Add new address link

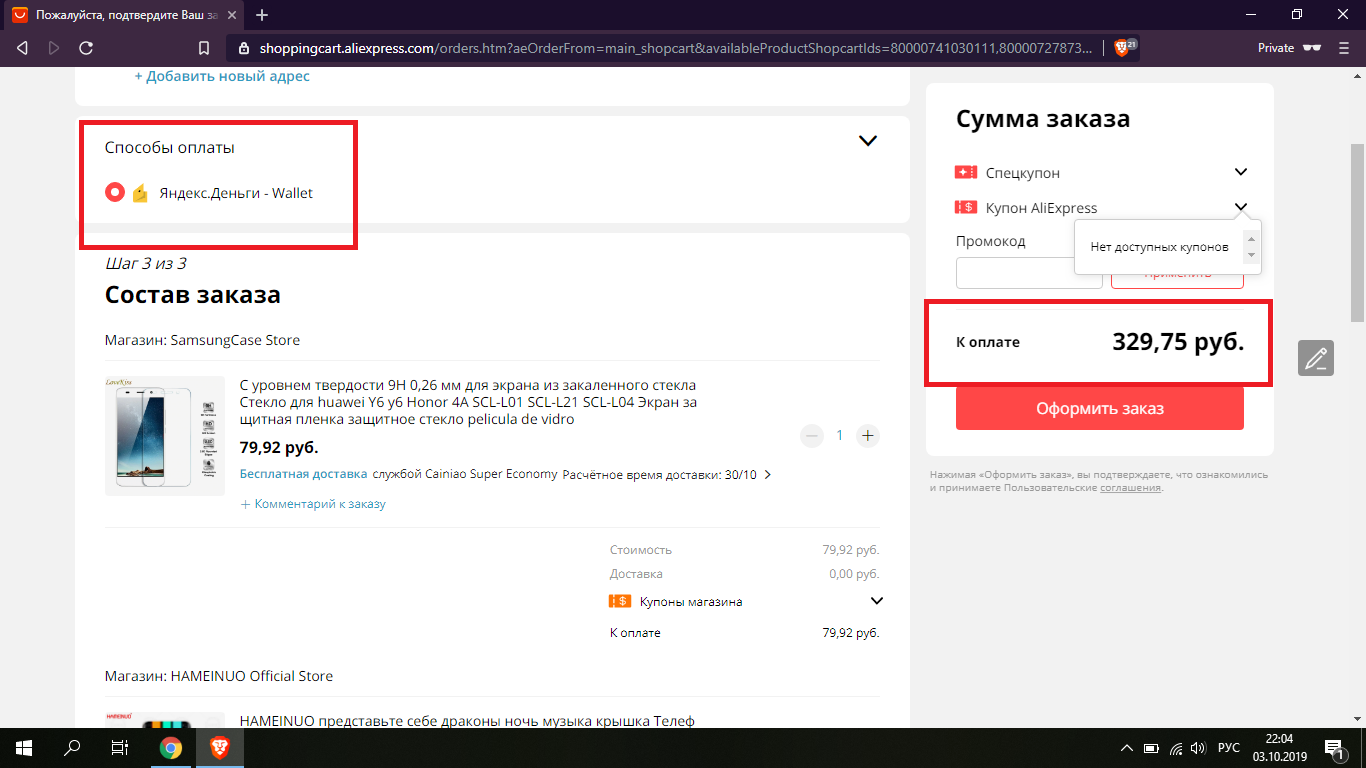click(x=222, y=76)
